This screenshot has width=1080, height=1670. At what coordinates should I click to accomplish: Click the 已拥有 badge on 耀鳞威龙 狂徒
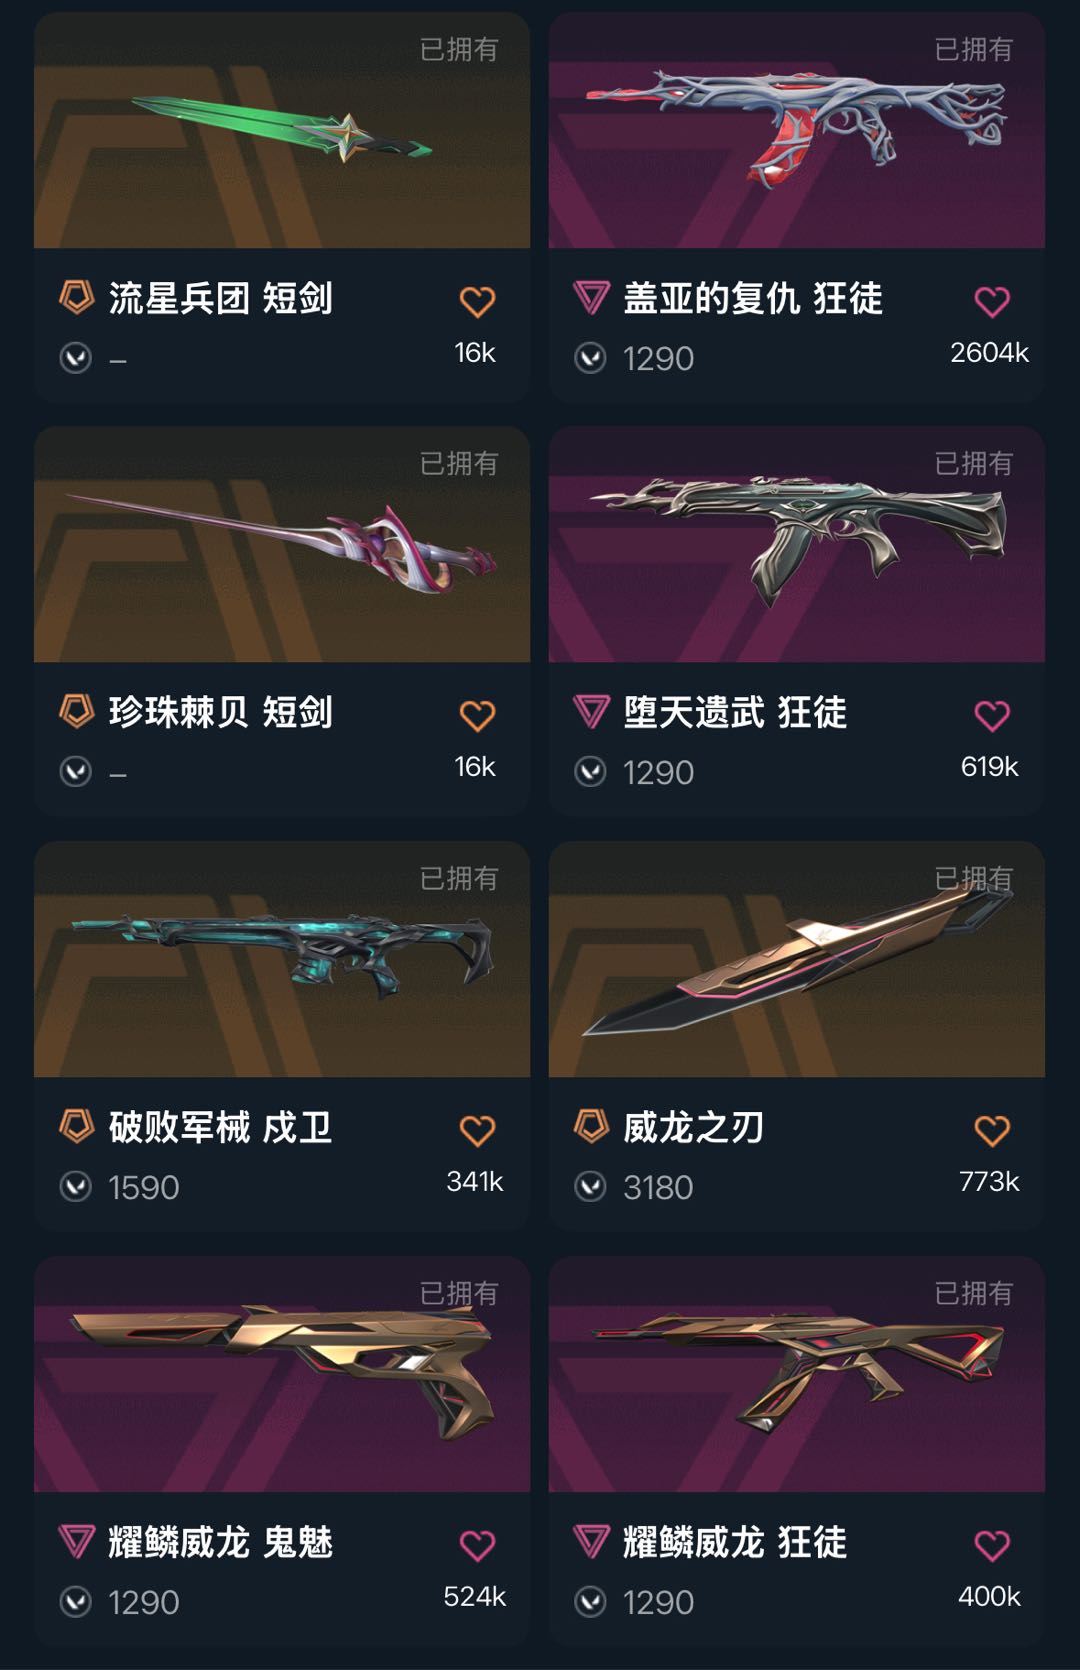point(974,1293)
